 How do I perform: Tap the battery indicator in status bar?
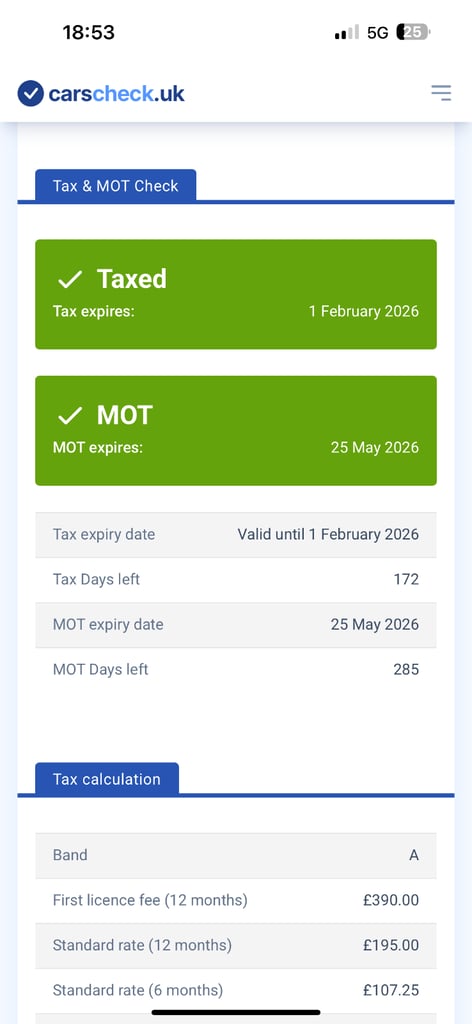tap(413, 32)
